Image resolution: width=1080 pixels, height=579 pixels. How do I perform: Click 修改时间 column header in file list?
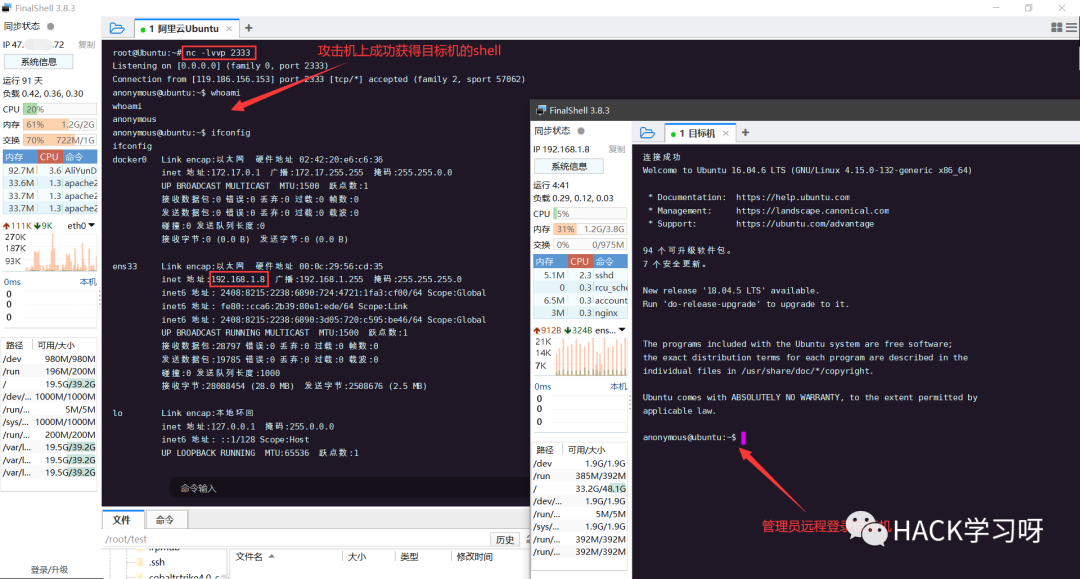click(x=475, y=556)
